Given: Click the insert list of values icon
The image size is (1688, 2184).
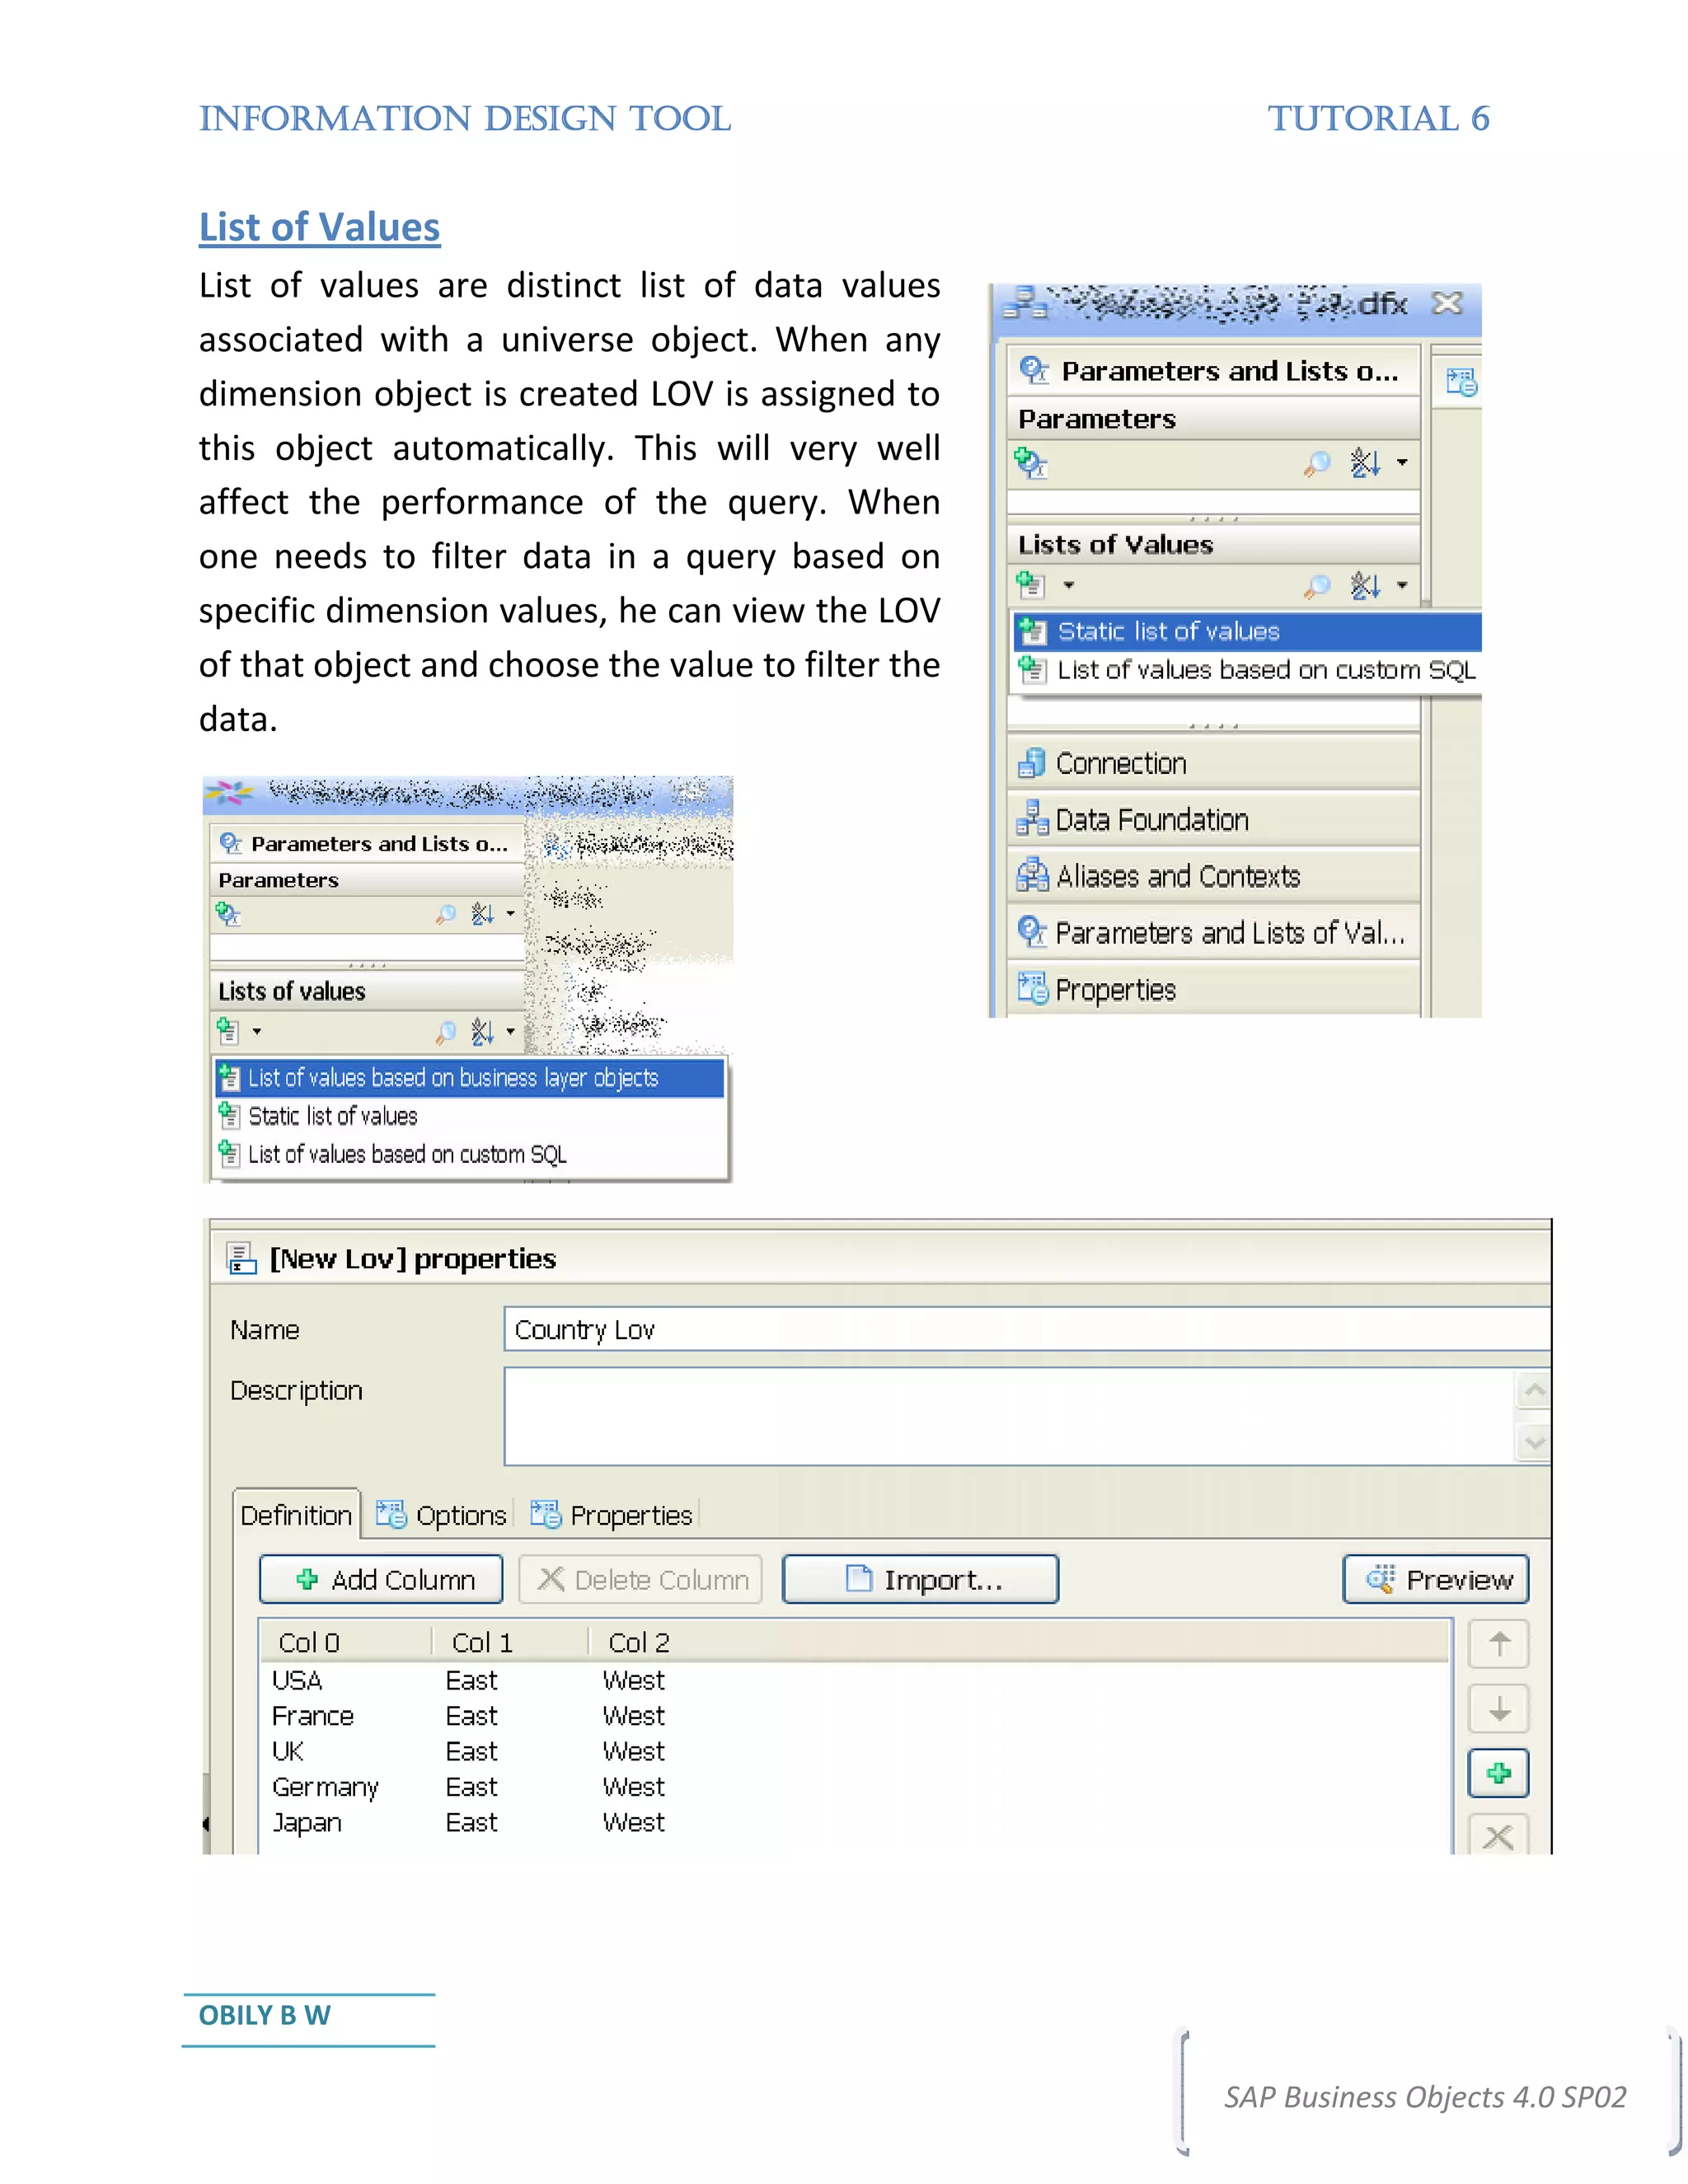Looking at the screenshot, I should [x=1030, y=585].
